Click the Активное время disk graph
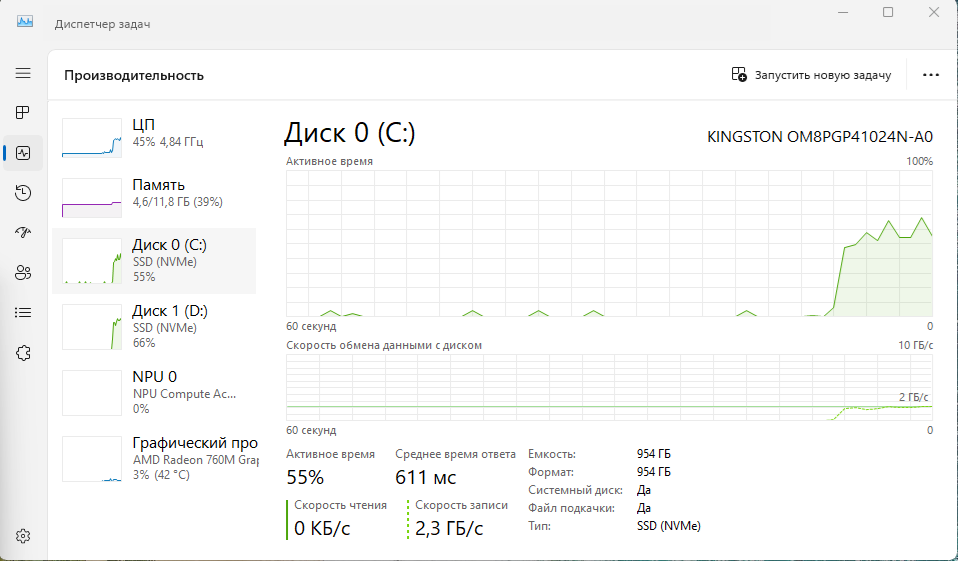The image size is (958, 561). 609,243
